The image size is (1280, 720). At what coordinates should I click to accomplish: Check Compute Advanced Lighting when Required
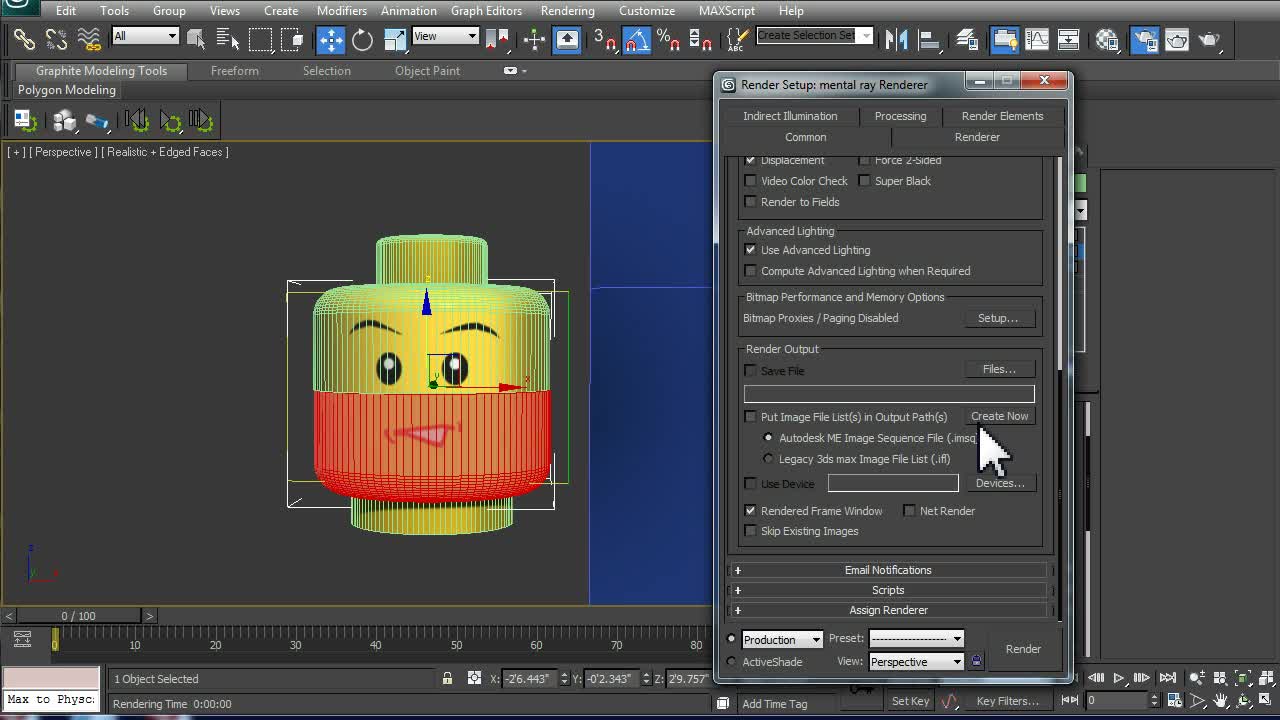pyautogui.click(x=750, y=271)
